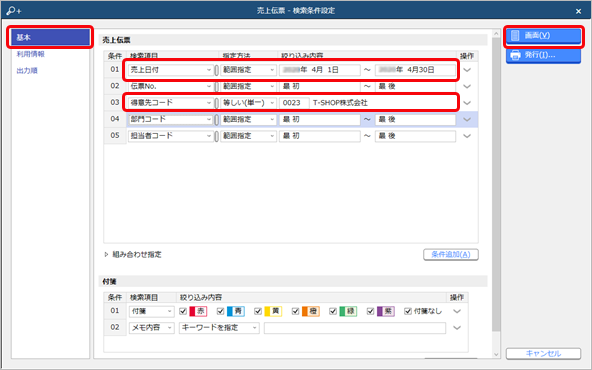592x370 pixels.
Task: Click the scrollbar up arrow
Action: [x=496, y=34]
